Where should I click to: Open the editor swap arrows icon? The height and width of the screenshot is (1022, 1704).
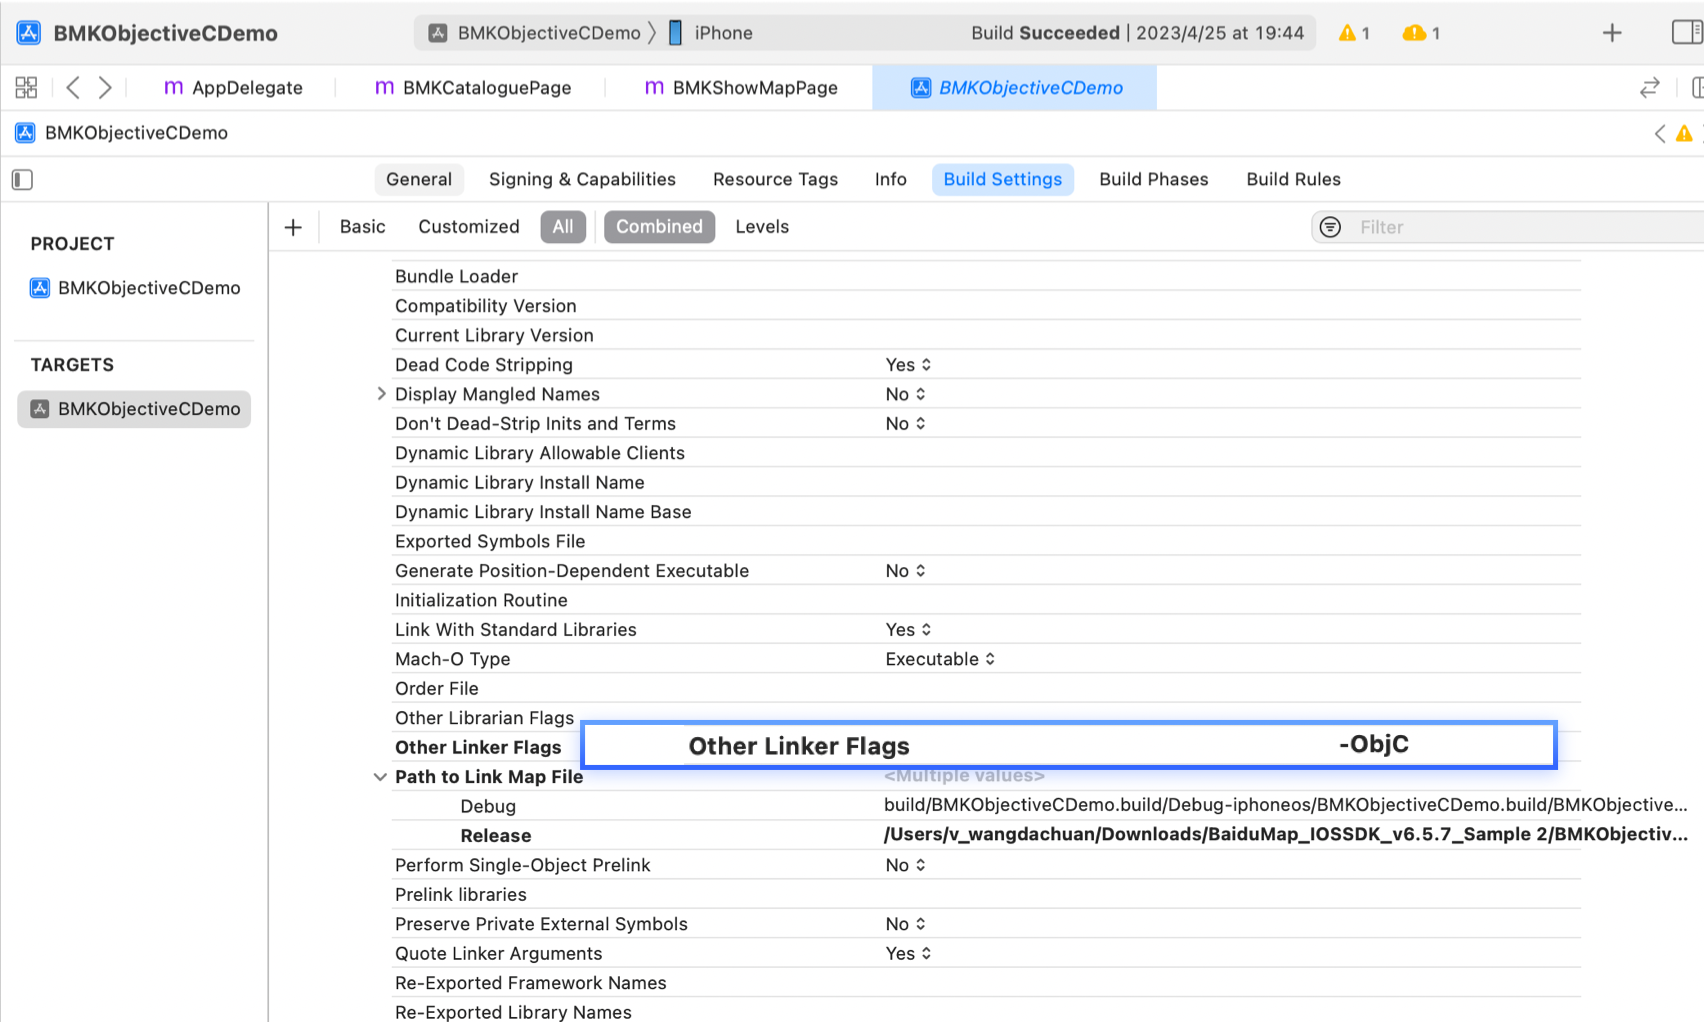1649,88
